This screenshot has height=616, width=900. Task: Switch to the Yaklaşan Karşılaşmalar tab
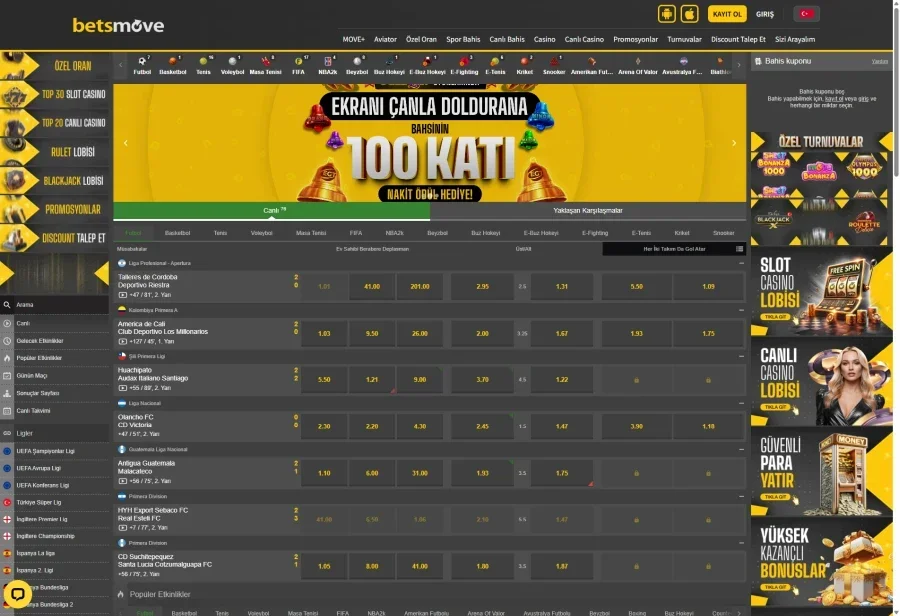tap(588, 211)
